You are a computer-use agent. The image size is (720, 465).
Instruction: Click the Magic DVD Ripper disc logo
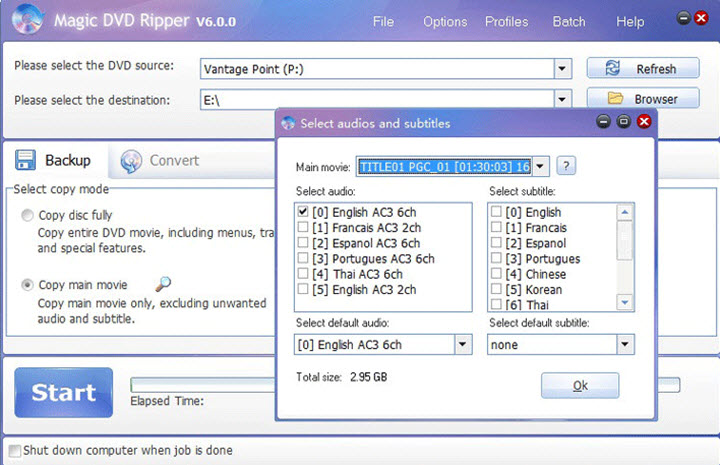point(28,19)
